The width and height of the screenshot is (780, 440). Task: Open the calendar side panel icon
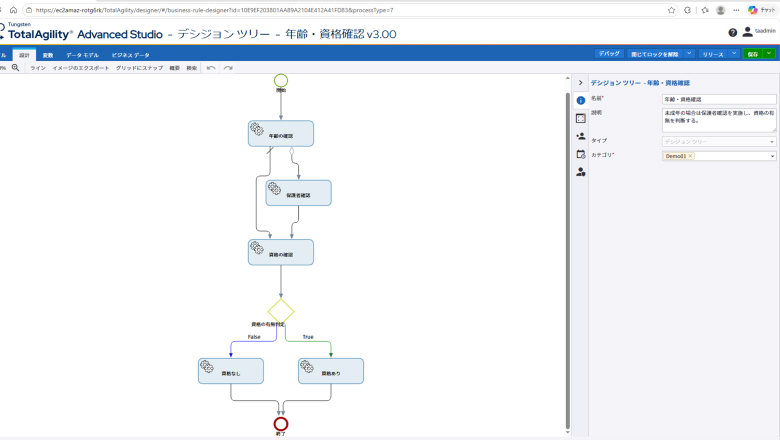pos(581,154)
